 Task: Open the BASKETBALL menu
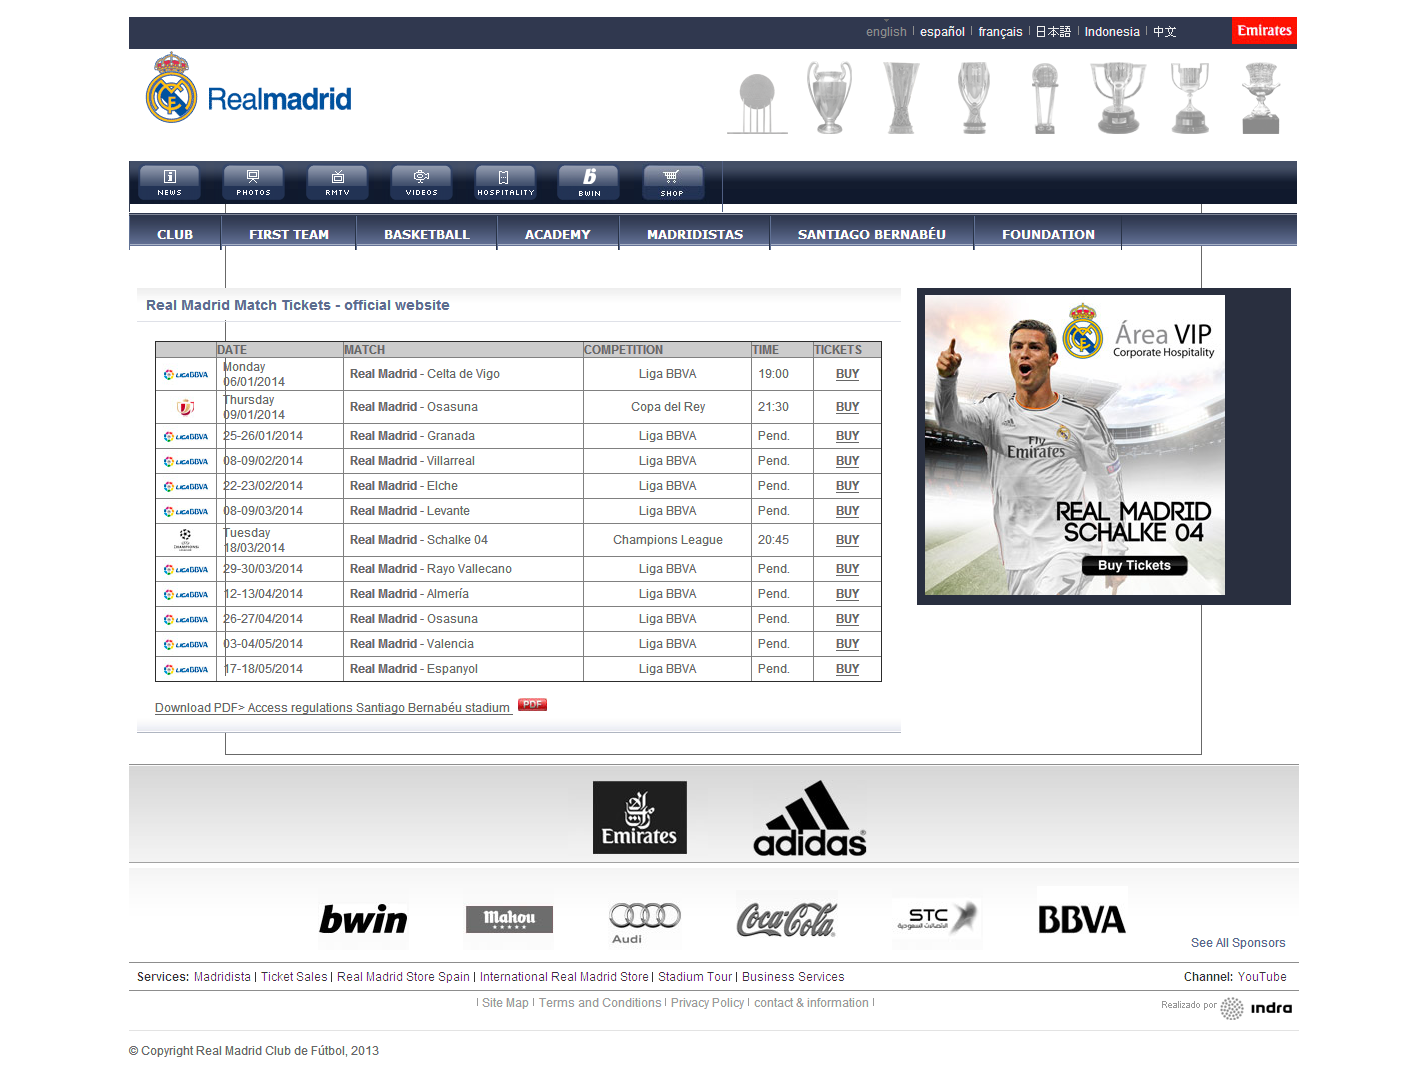pos(427,234)
